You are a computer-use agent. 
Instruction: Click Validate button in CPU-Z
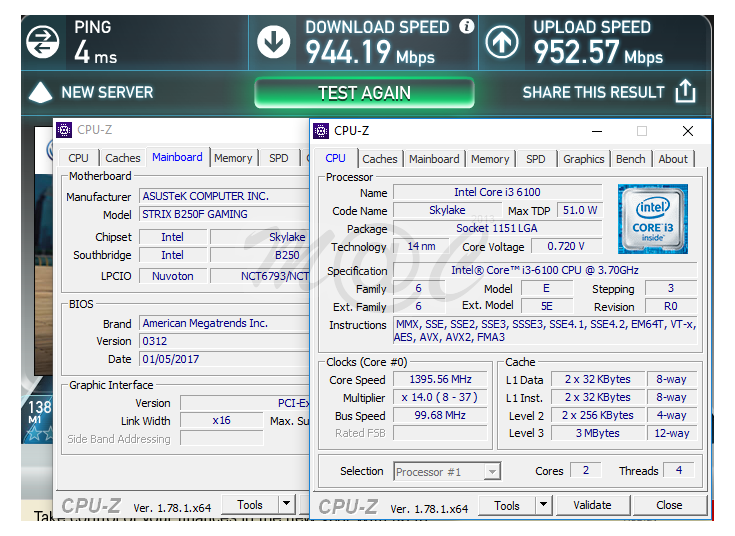point(592,505)
